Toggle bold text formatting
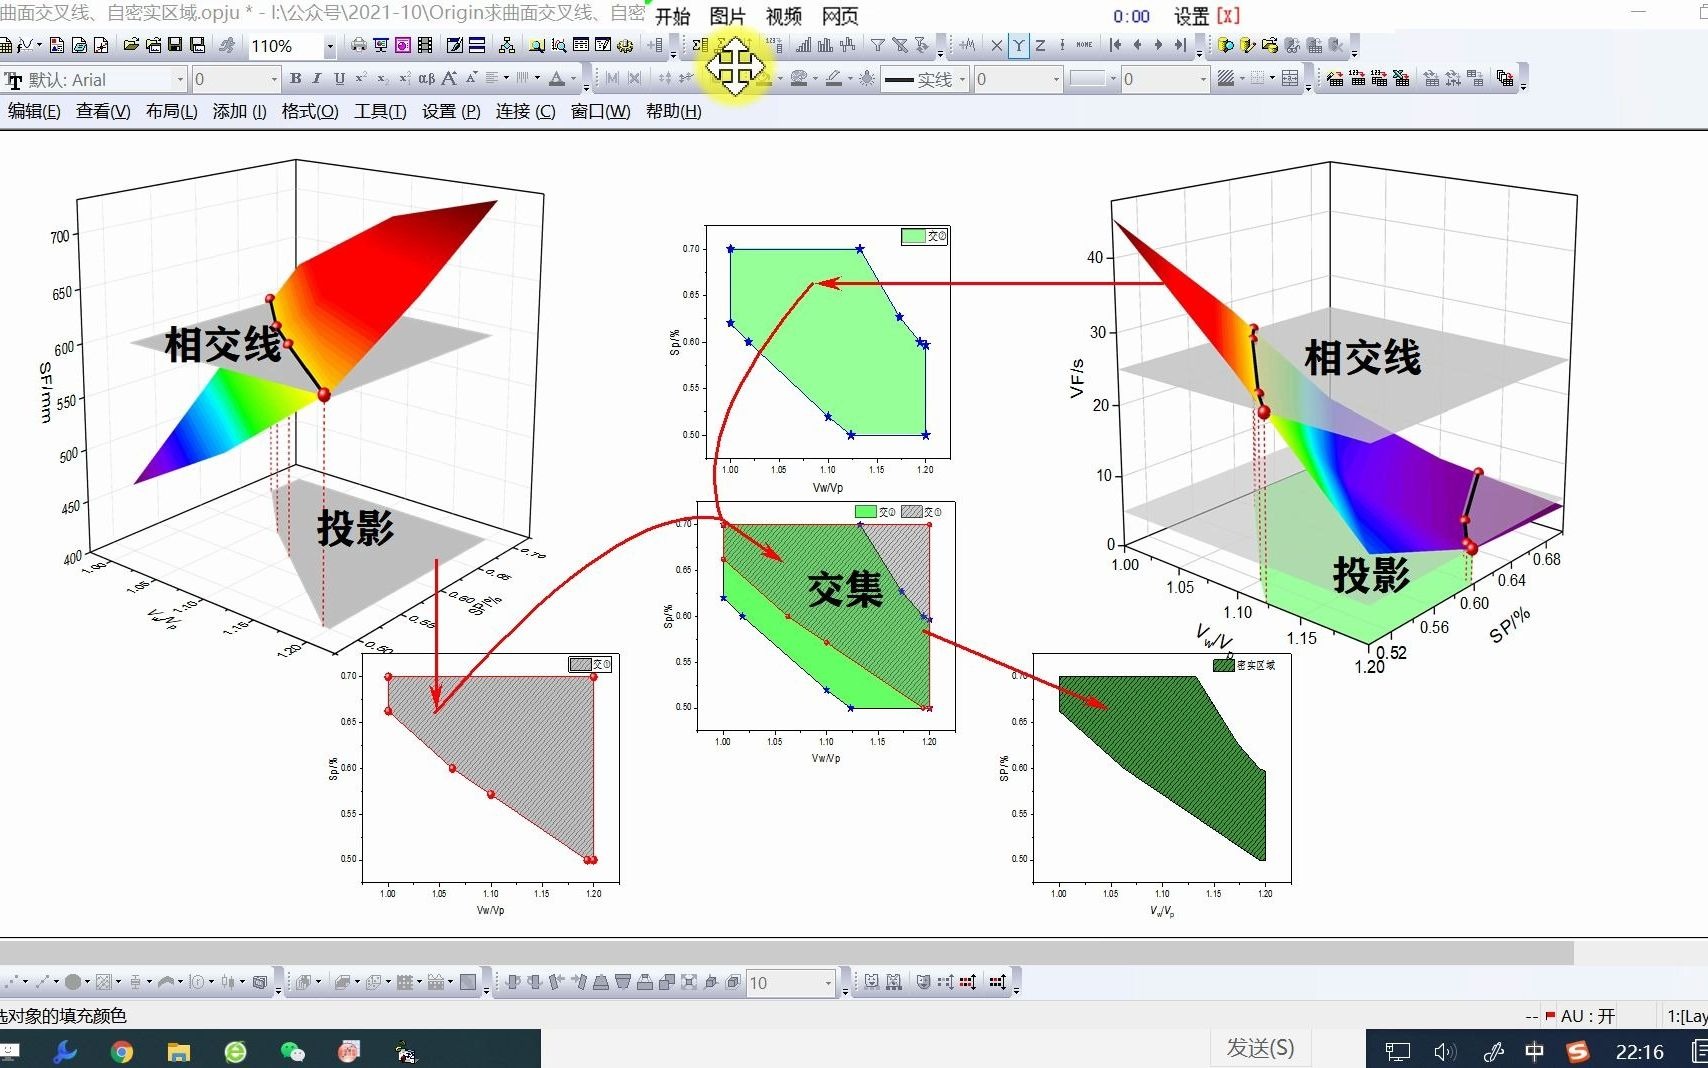The height and width of the screenshot is (1068, 1708). (295, 78)
